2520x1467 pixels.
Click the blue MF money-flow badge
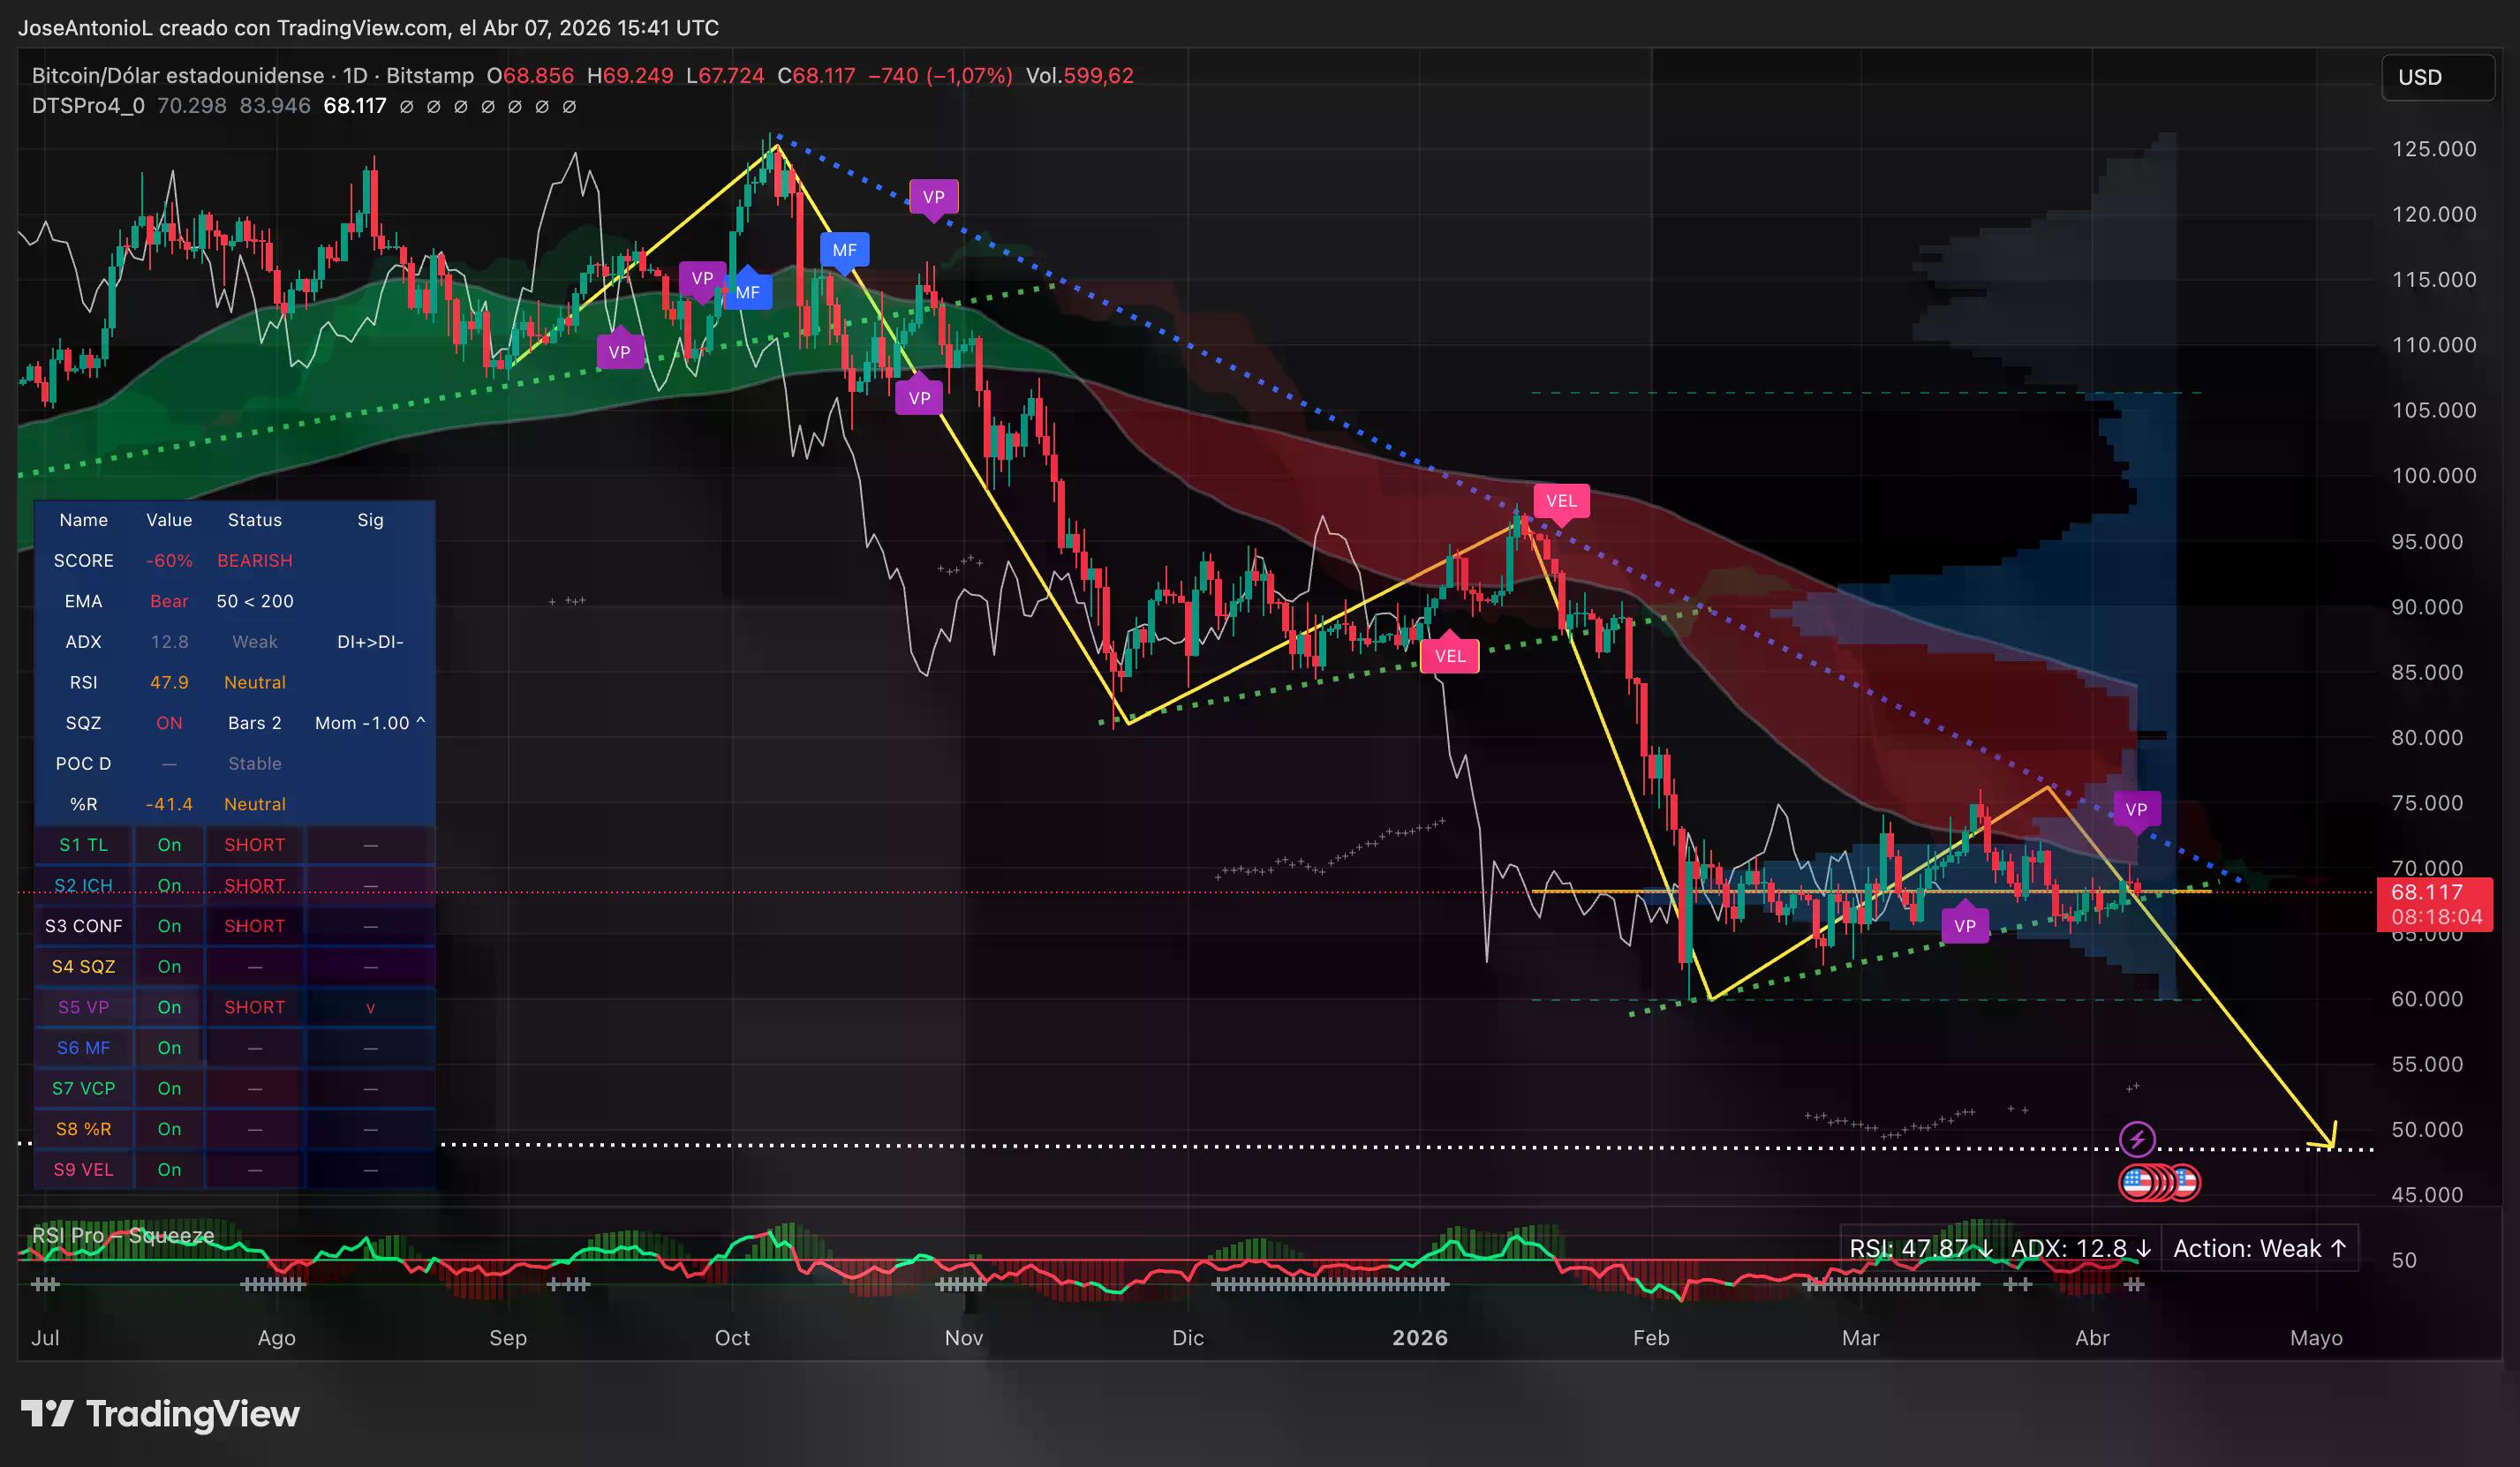coord(845,251)
